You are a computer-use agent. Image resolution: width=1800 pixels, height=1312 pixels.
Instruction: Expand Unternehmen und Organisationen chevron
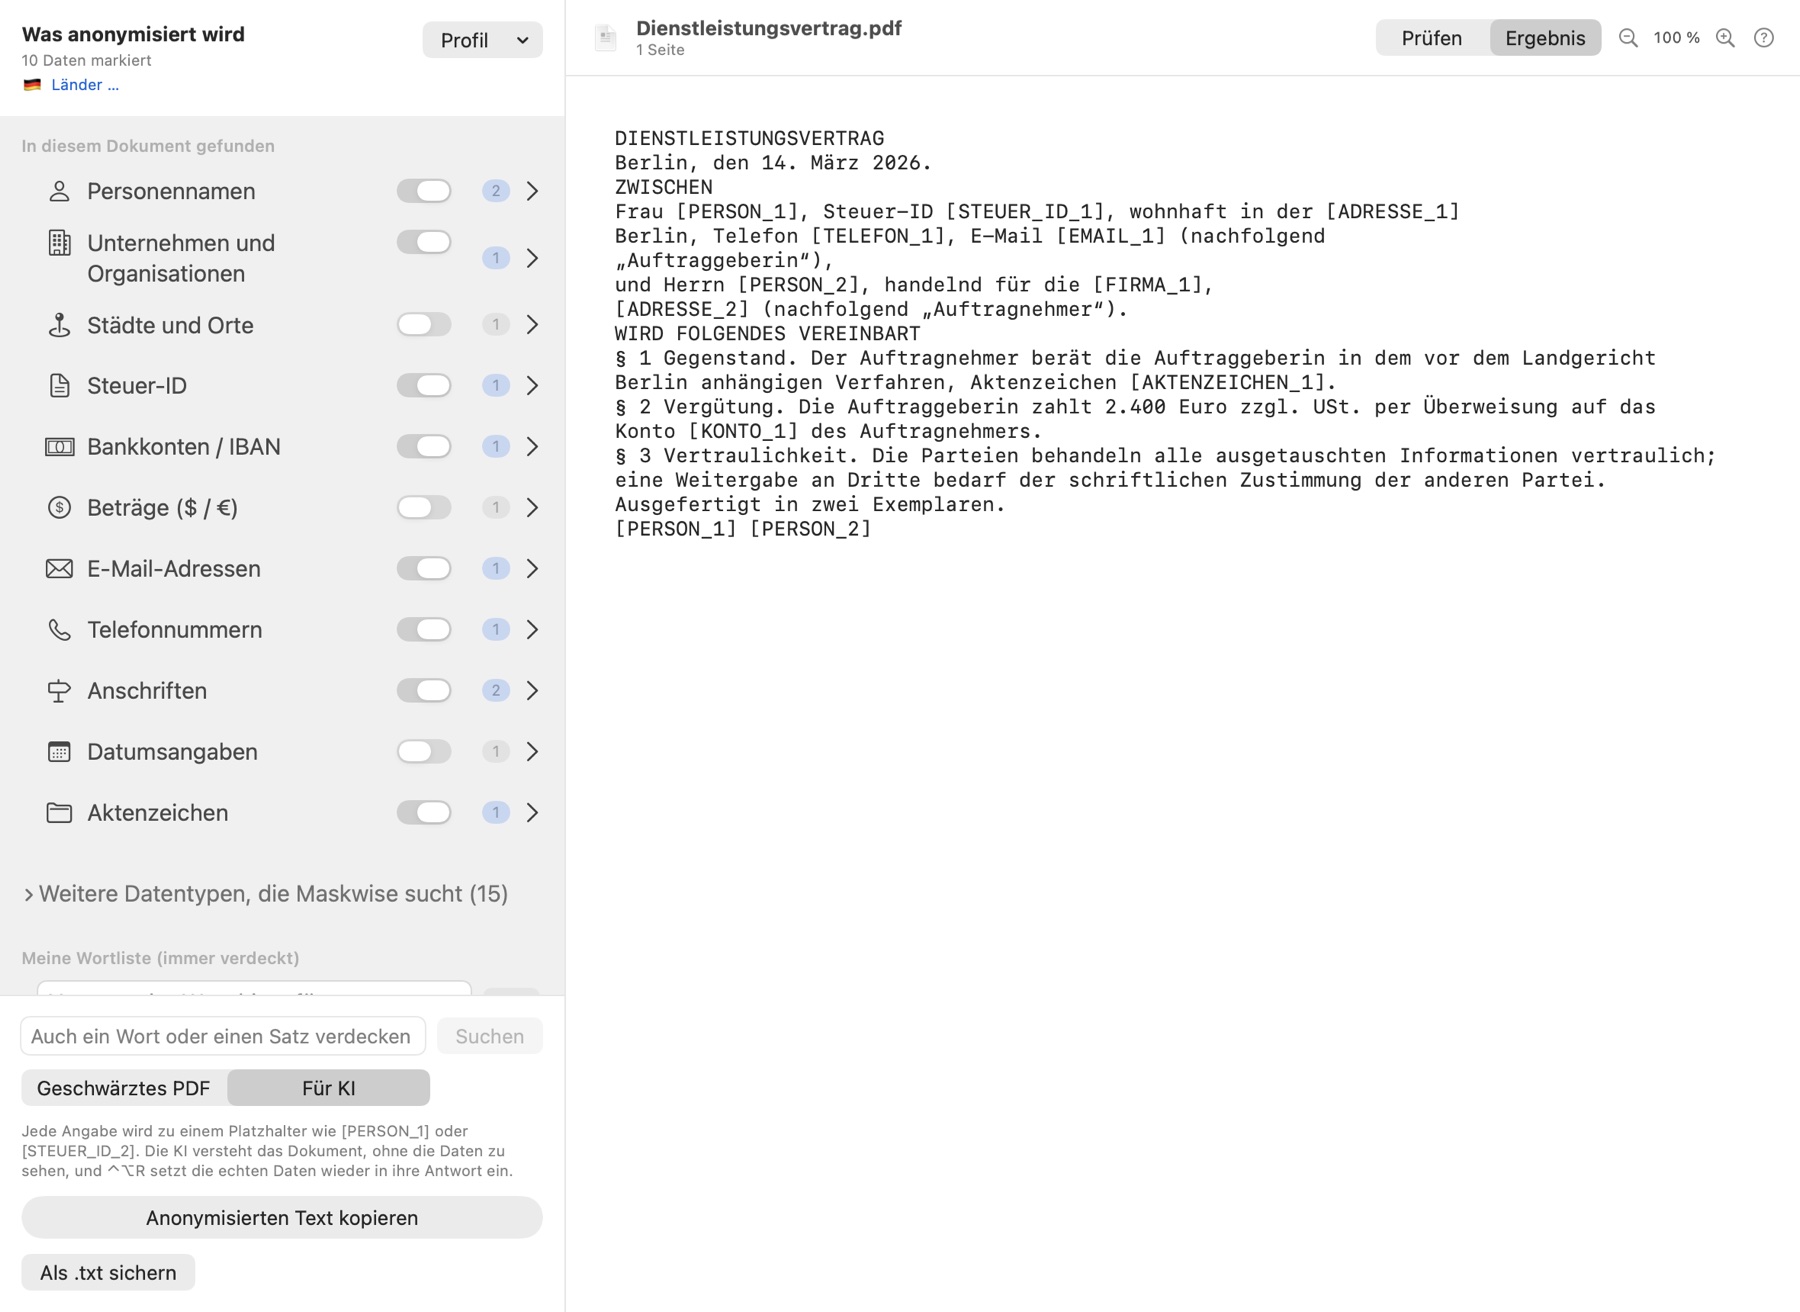[x=532, y=258]
